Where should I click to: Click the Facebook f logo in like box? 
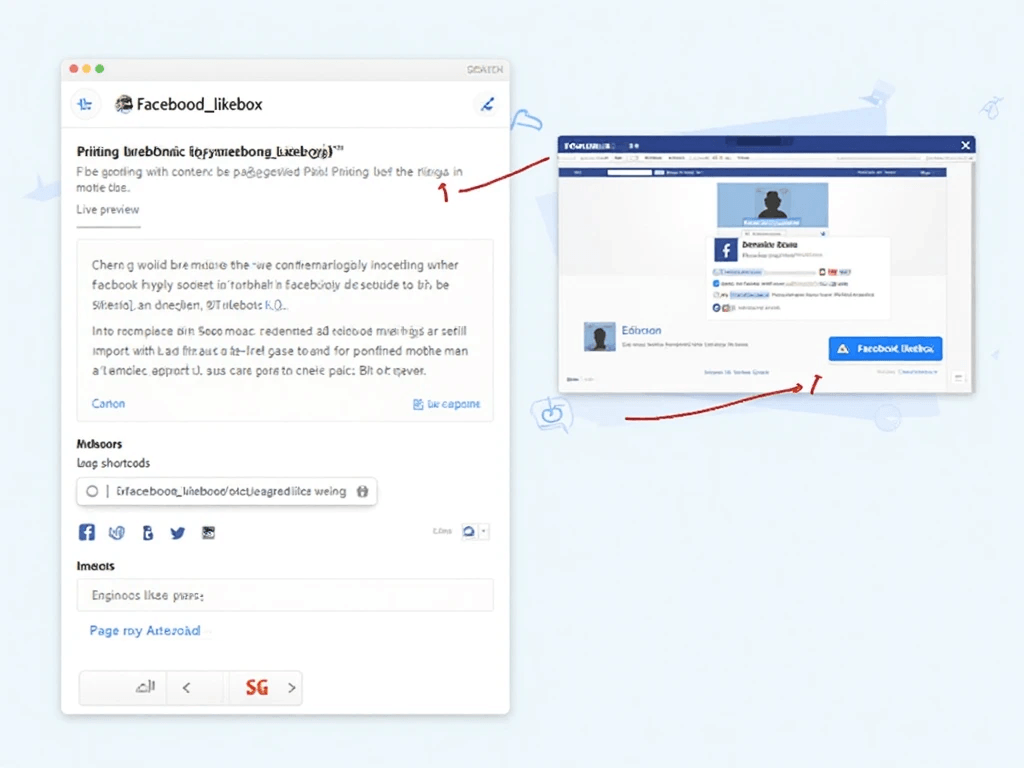tap(726, 250)
